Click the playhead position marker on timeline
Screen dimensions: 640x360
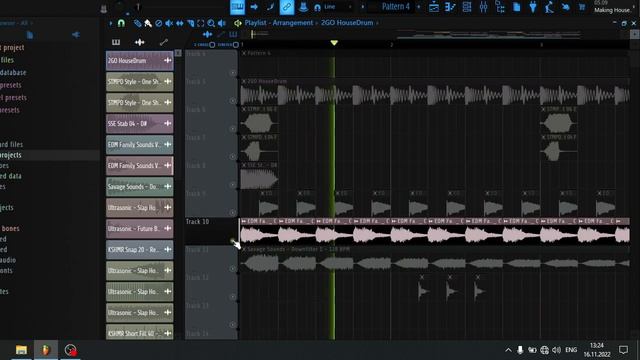coord(334,43)
